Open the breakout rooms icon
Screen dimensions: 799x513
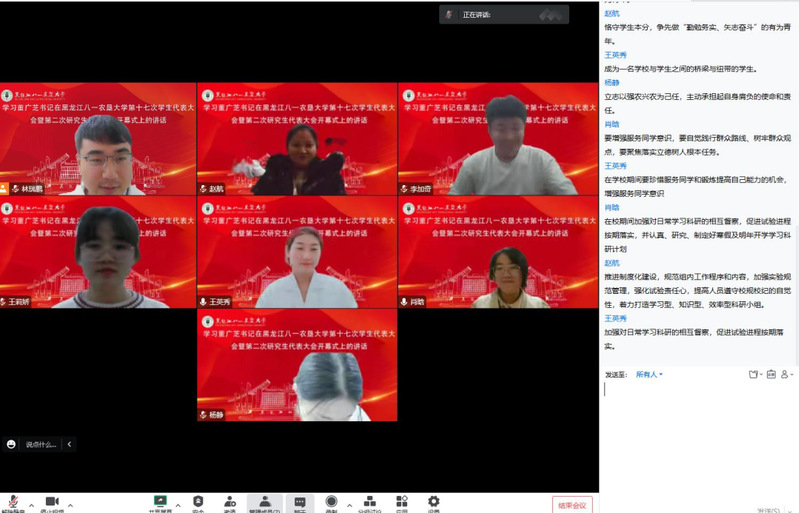(x=369, y=502)
